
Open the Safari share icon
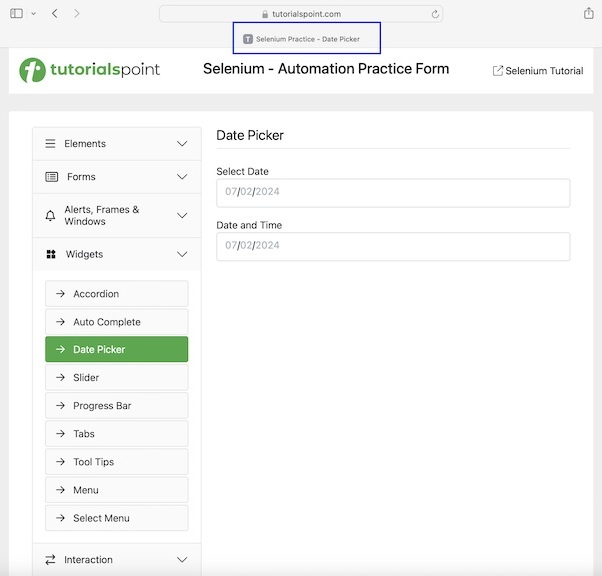click(x=589, y=13)
